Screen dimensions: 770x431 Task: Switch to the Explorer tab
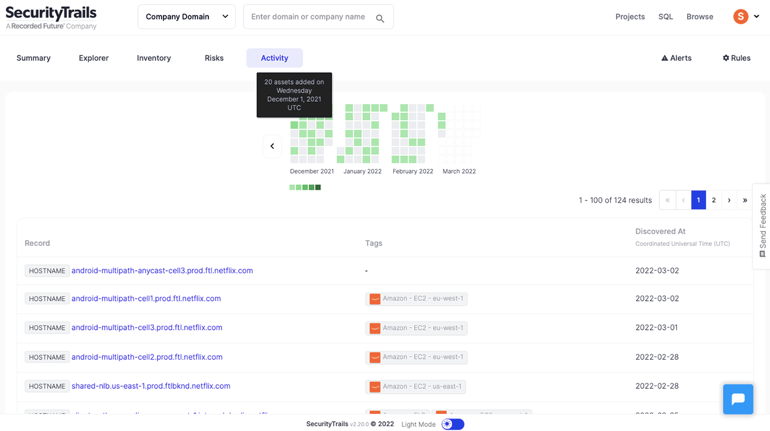93,58
